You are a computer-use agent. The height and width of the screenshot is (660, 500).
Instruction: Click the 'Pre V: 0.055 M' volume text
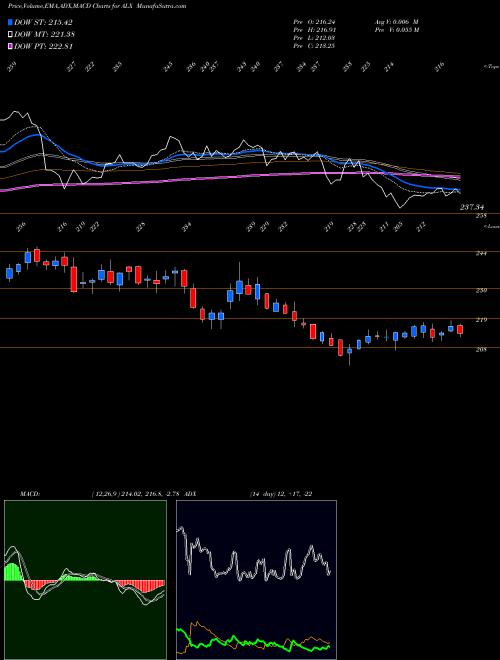click(x=396, y=30)
